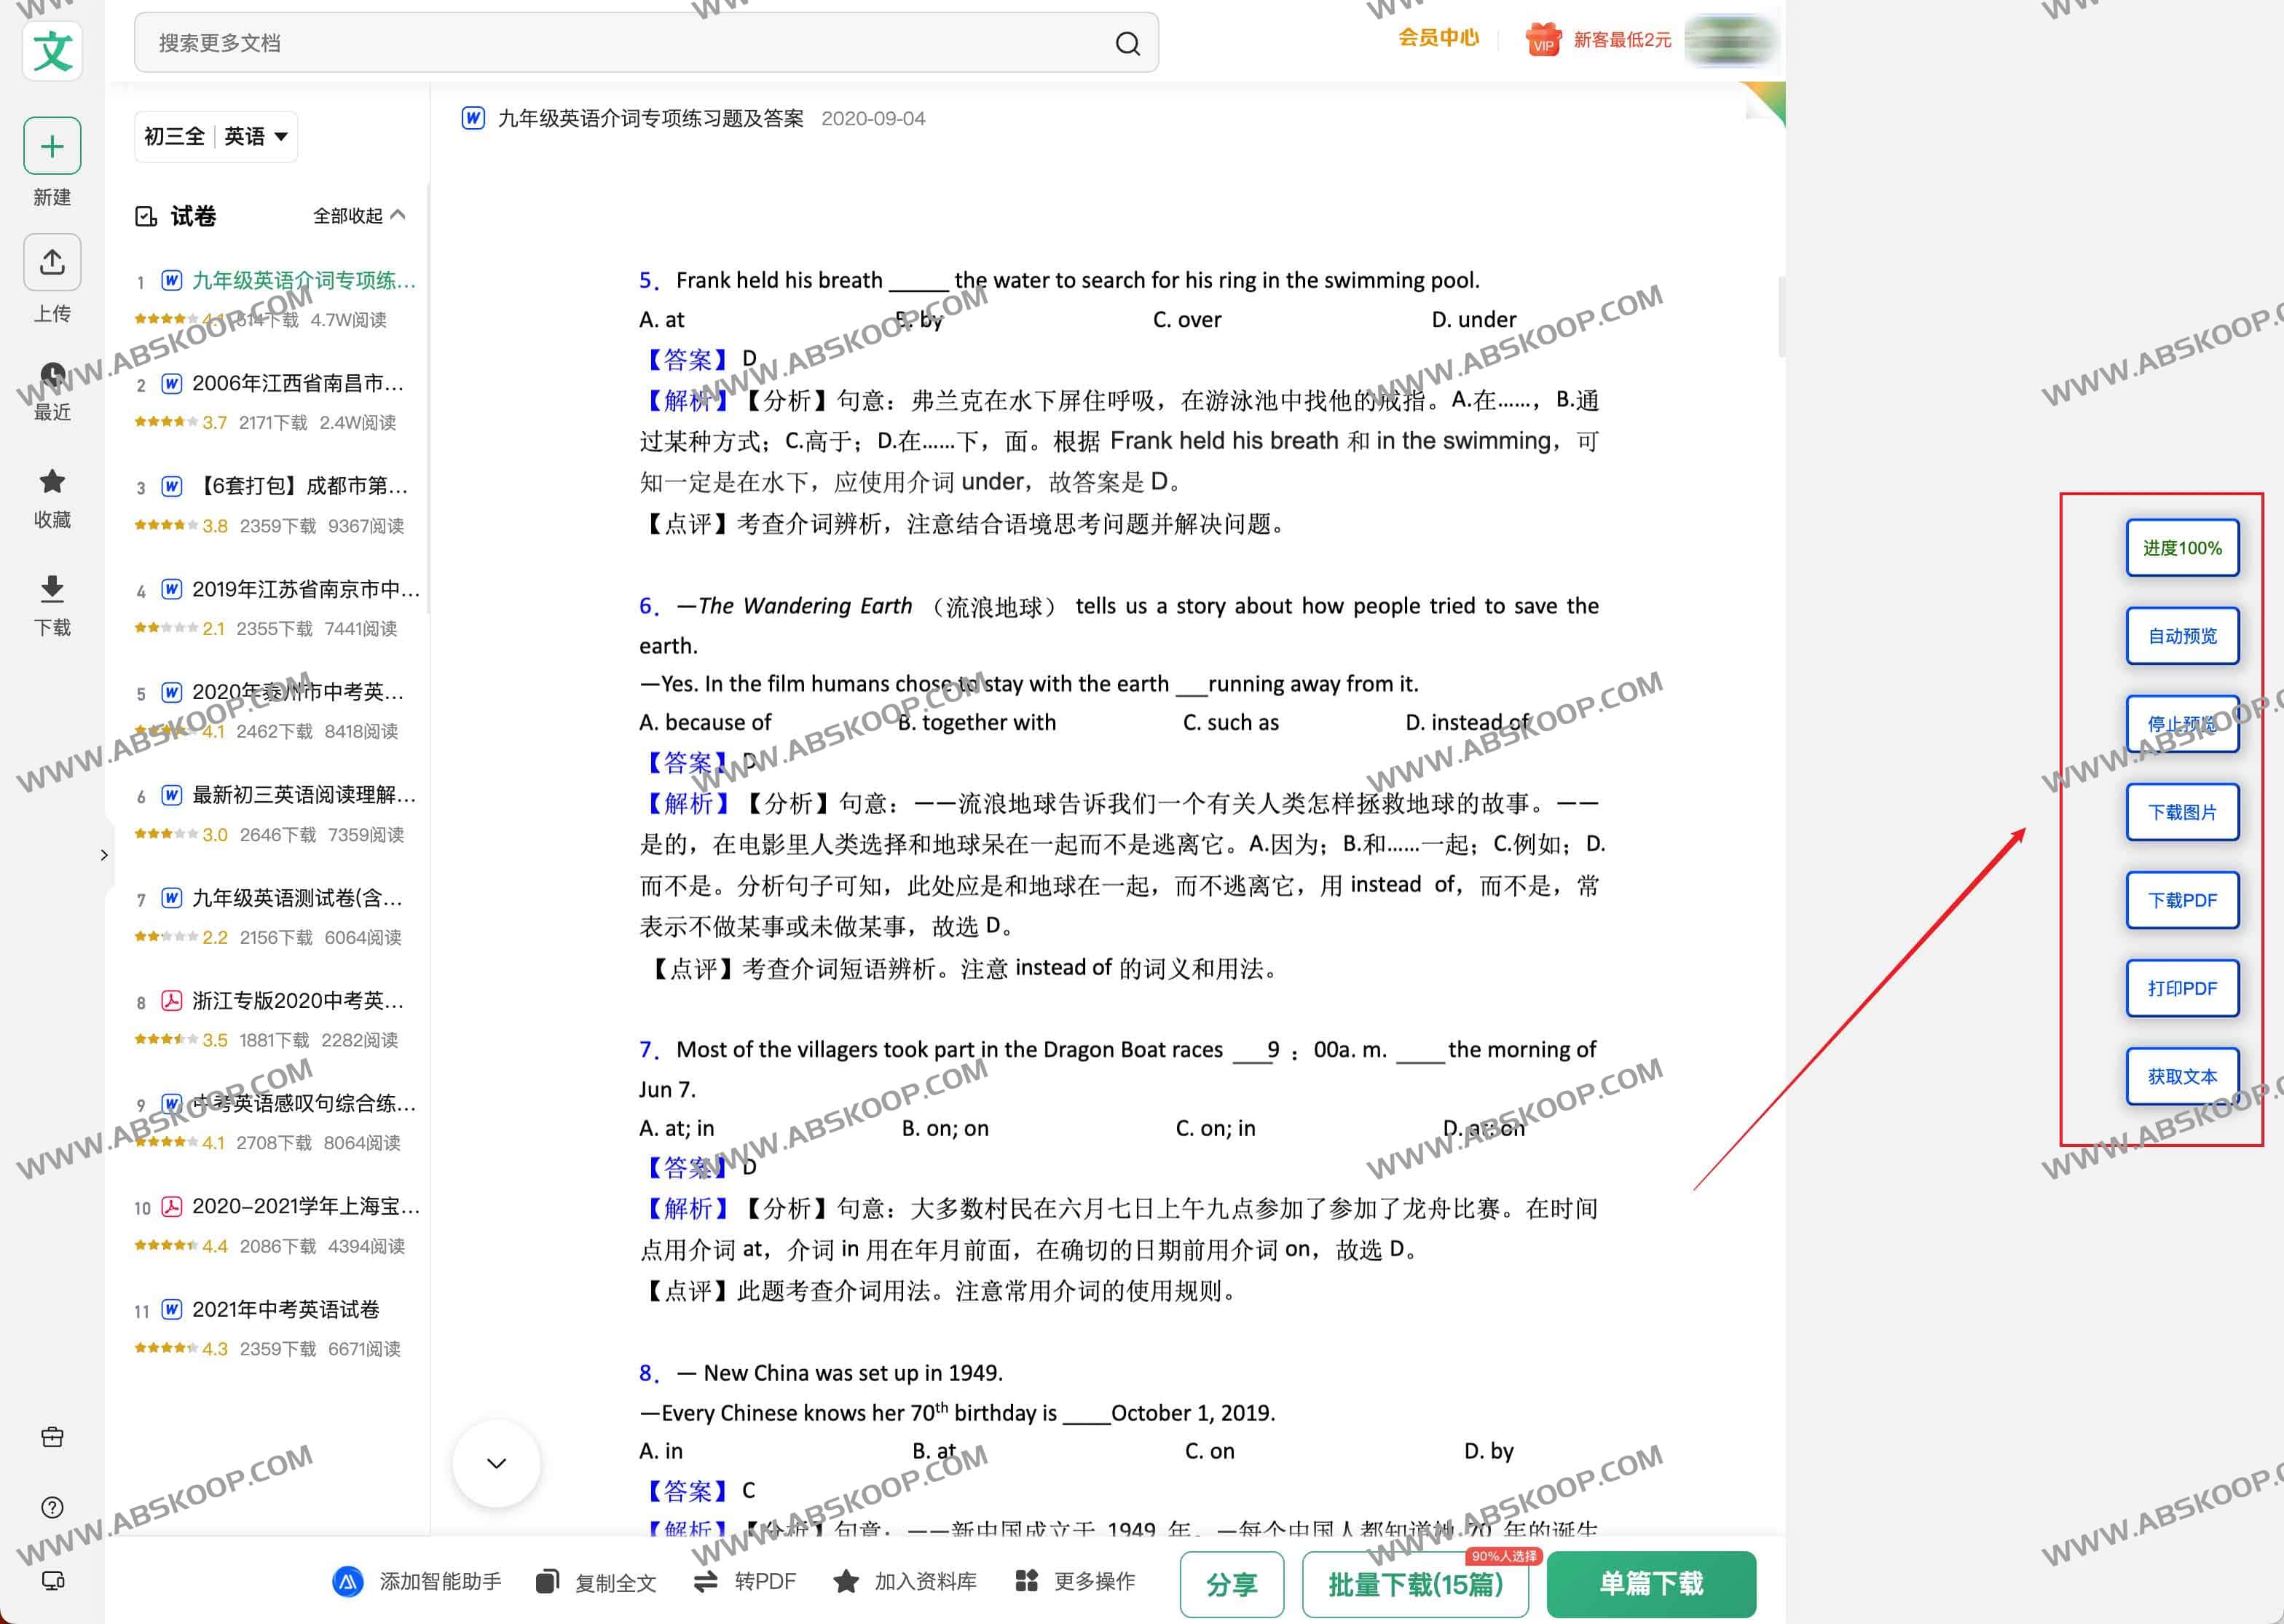Viewport: 2284px width, 1624px height.
Task: Open 更多操作 menu
Action: [1075, 1581]
